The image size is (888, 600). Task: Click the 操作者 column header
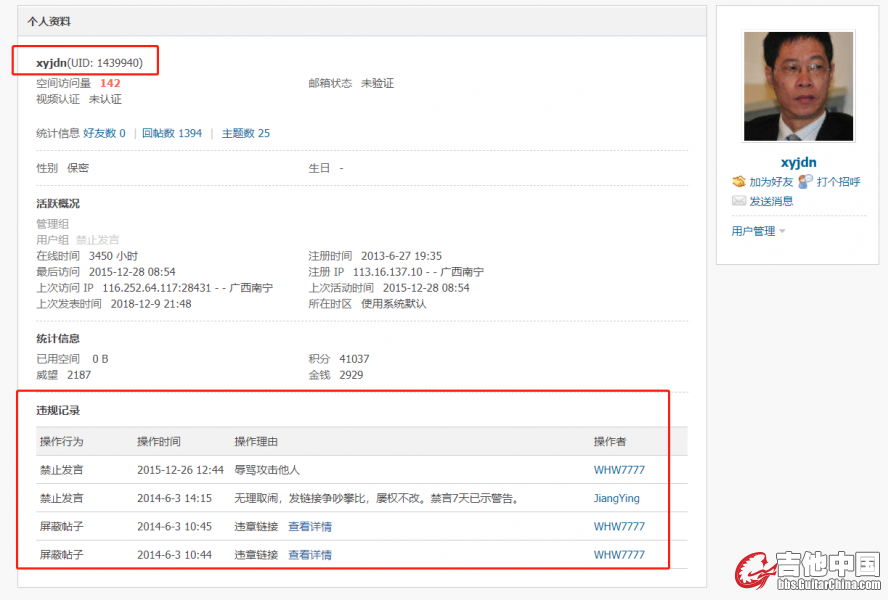point(610,441)
